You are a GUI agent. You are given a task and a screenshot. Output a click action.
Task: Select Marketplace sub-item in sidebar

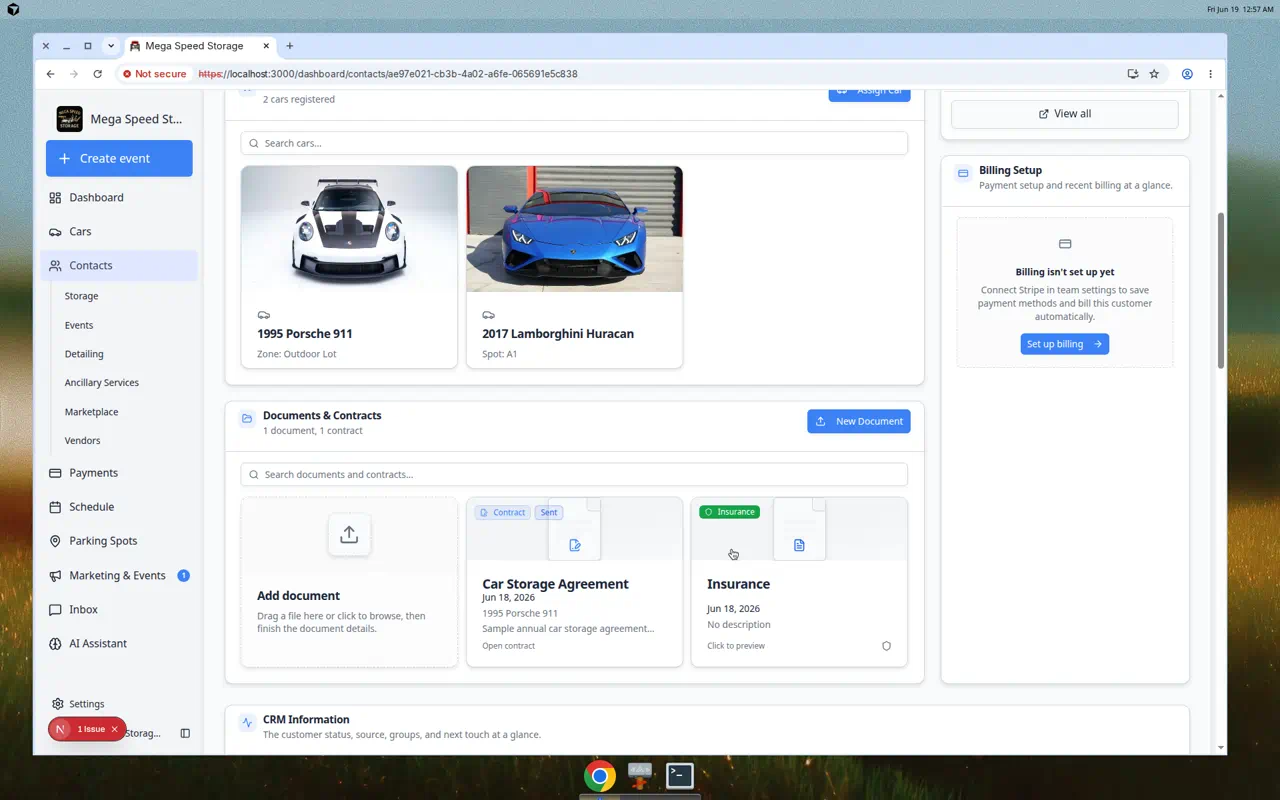coord(92,412)
